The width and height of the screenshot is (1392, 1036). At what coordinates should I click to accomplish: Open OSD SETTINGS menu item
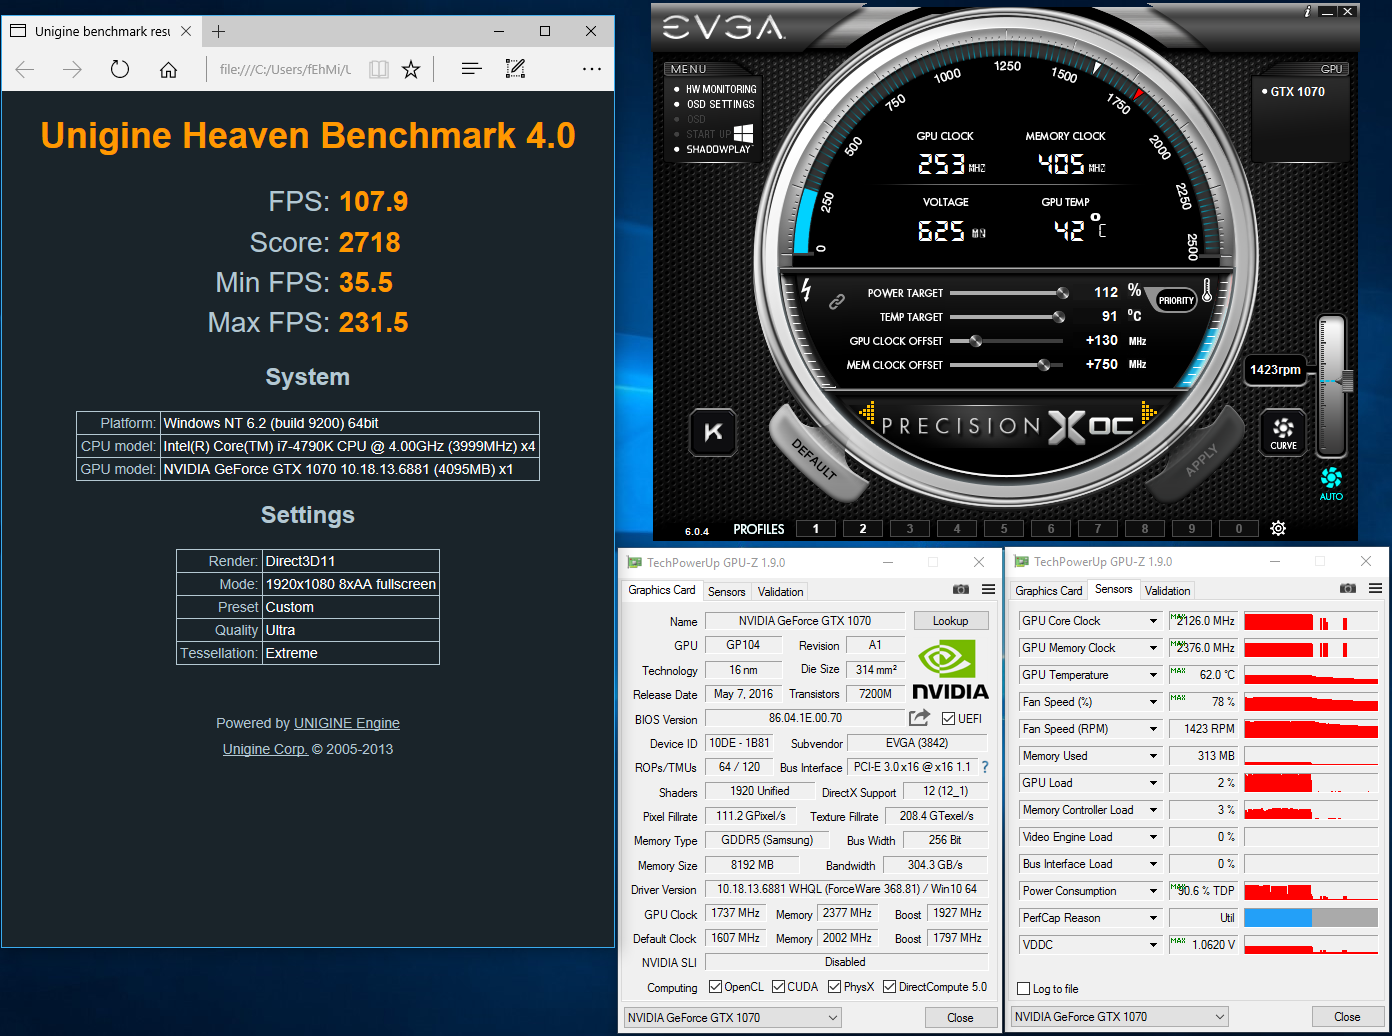click(721, 104)
